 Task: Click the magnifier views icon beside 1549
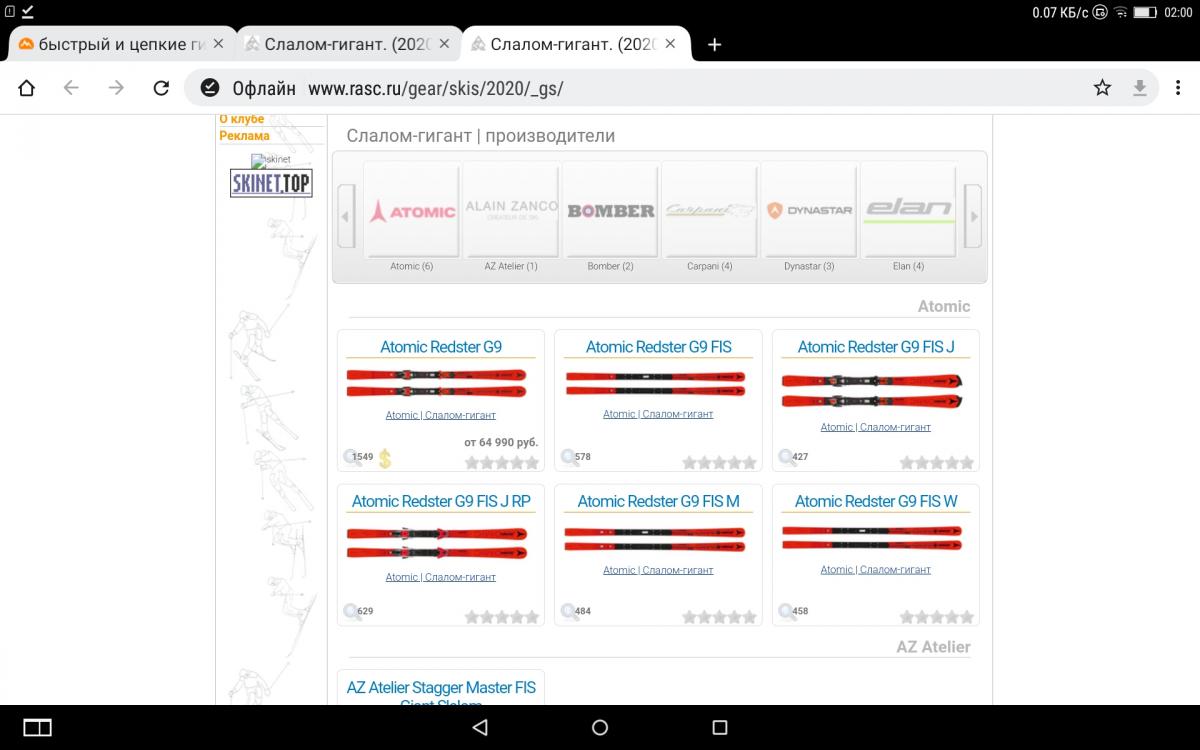[351, 457]
